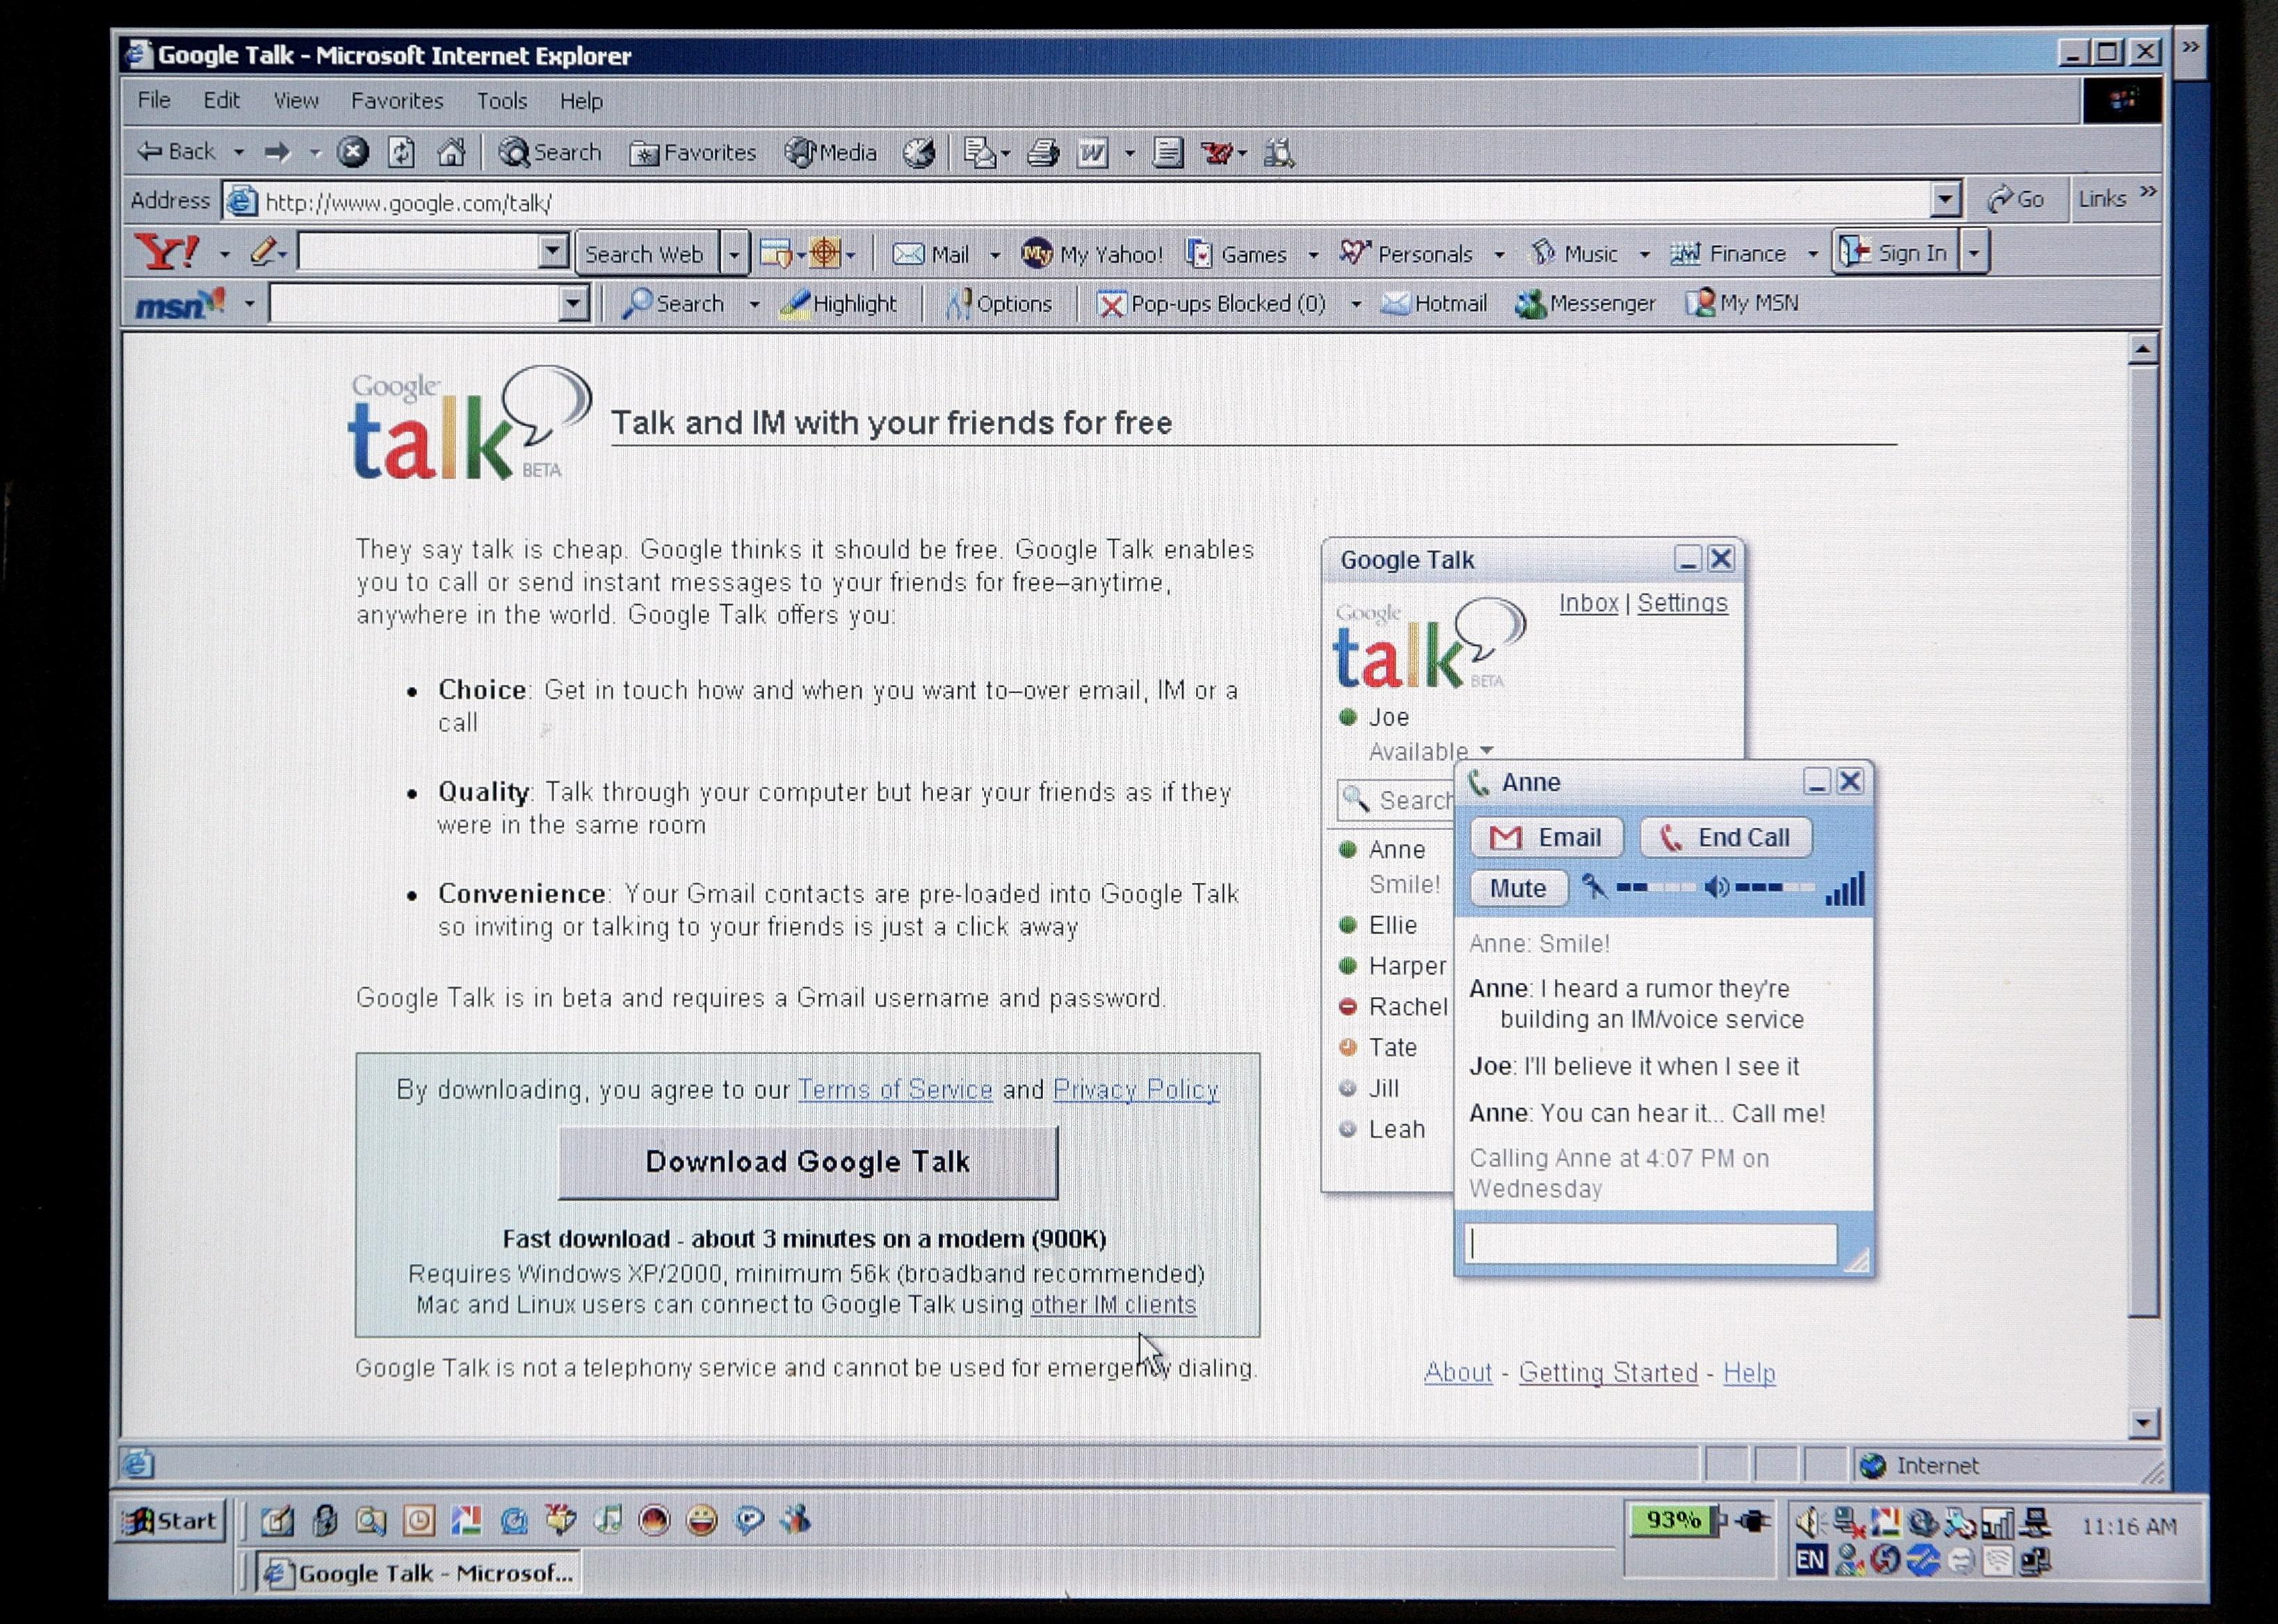
Task: Click the Yahoo pencil customize icon
Action: pyautogui.click(x=262, y=251)
